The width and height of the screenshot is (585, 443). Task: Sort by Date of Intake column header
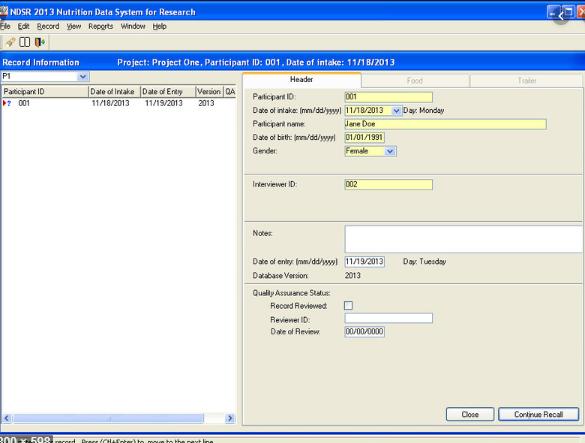(114, 92)
